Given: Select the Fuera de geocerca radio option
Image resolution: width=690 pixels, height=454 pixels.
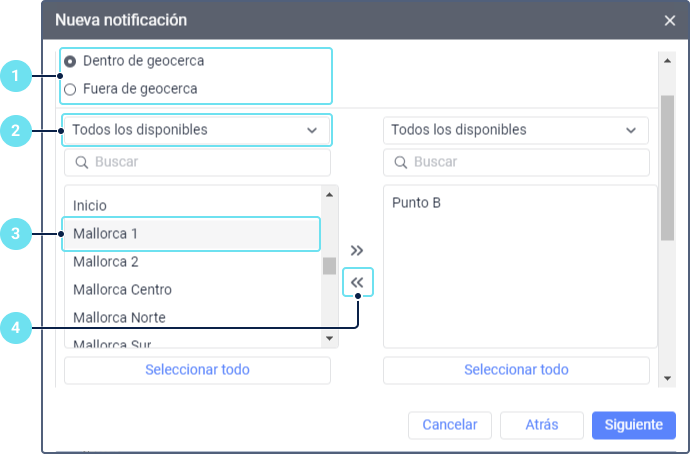Looking at the screenshot, I should click(x=70, y=89).
